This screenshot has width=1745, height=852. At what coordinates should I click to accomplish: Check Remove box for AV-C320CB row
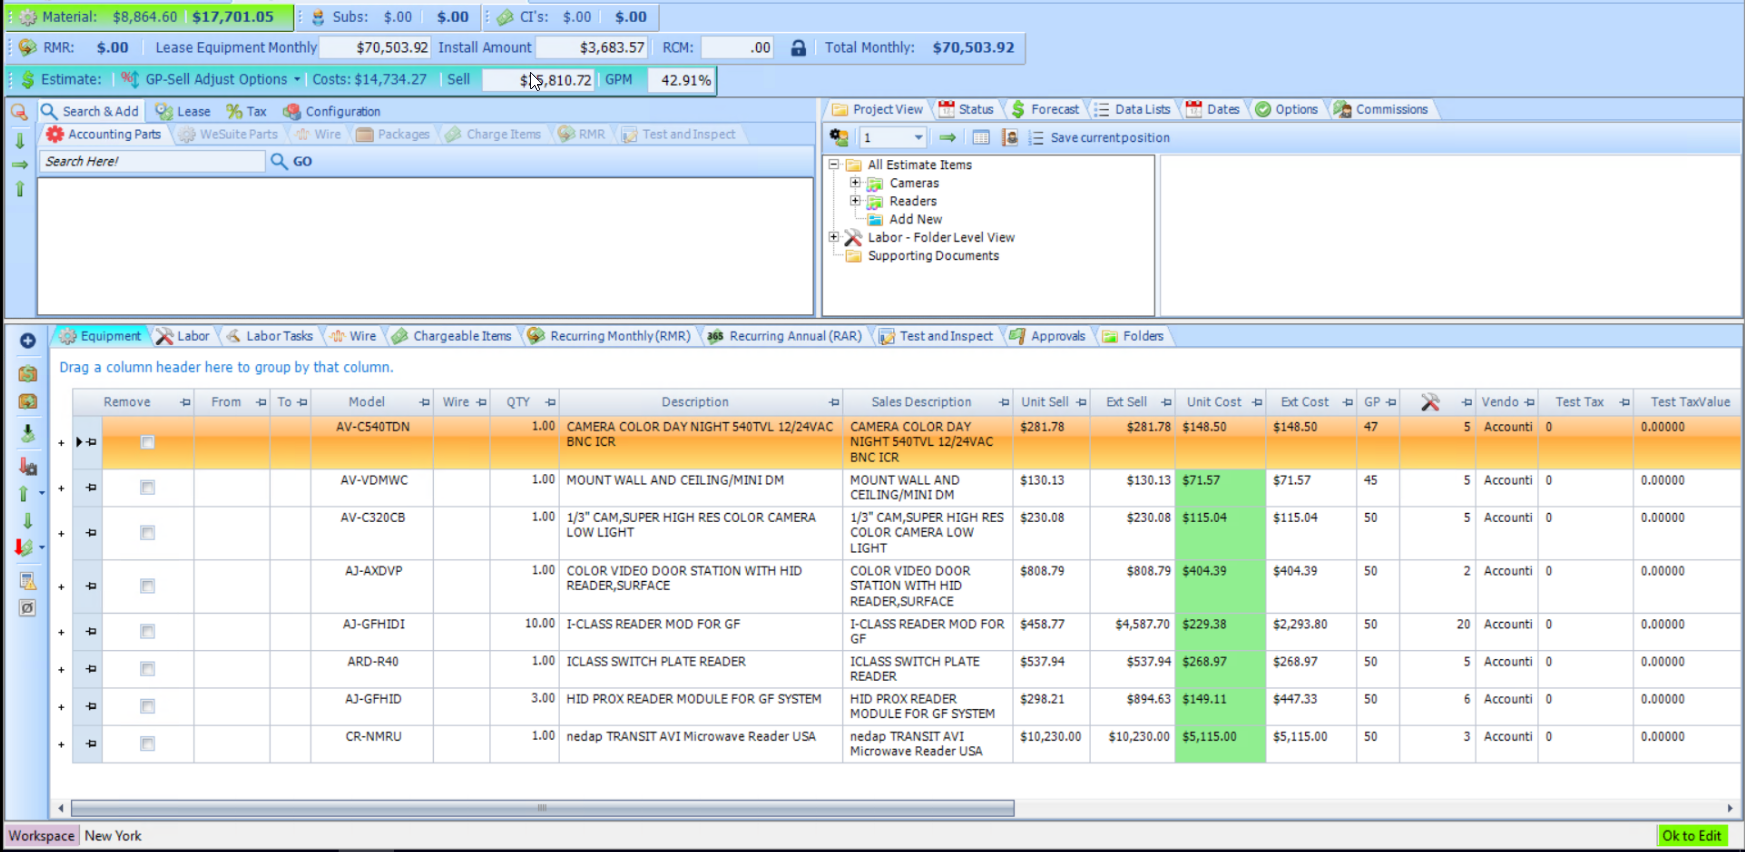[x=147, y=533]
